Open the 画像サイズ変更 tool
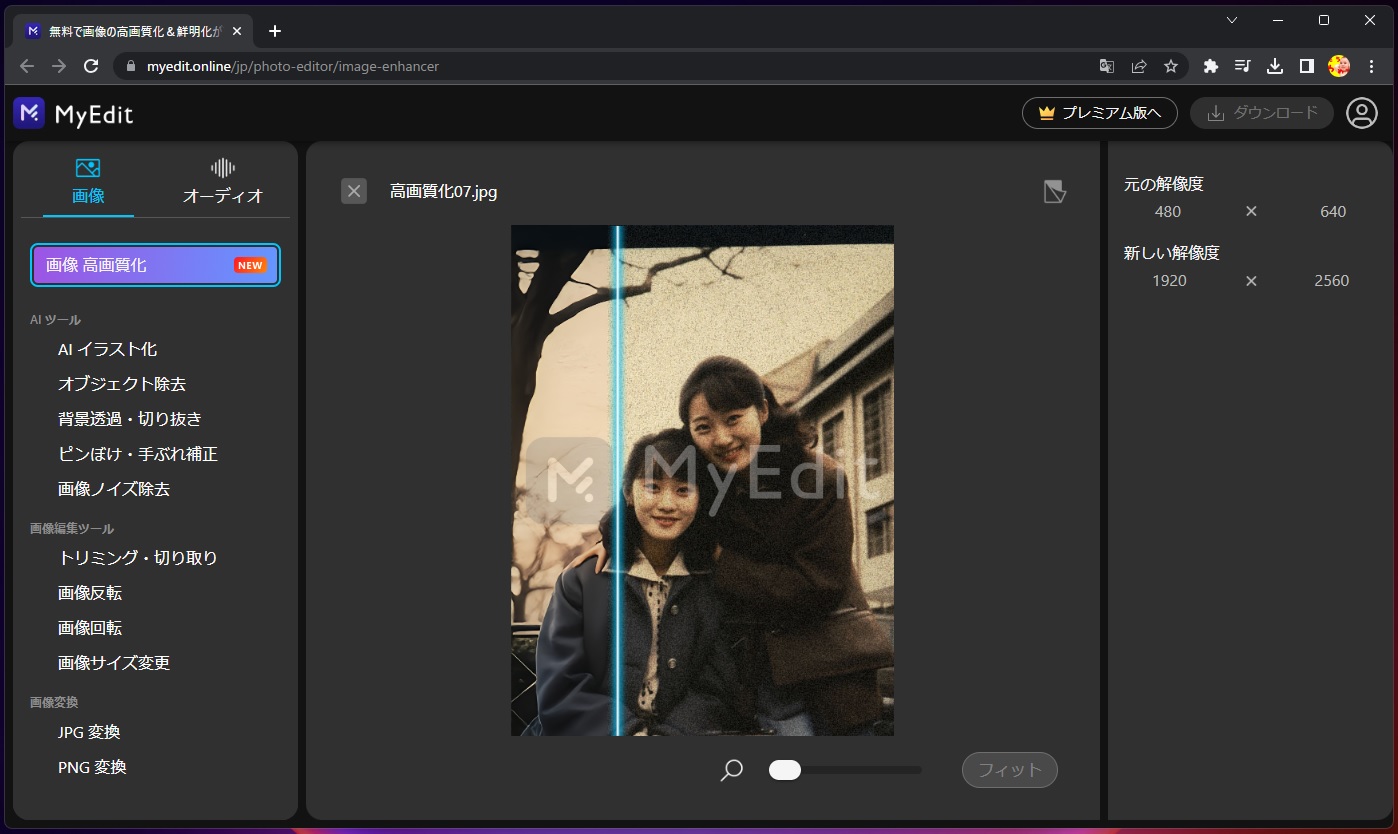Screen dimensions: 1398x834 [113, 662]
